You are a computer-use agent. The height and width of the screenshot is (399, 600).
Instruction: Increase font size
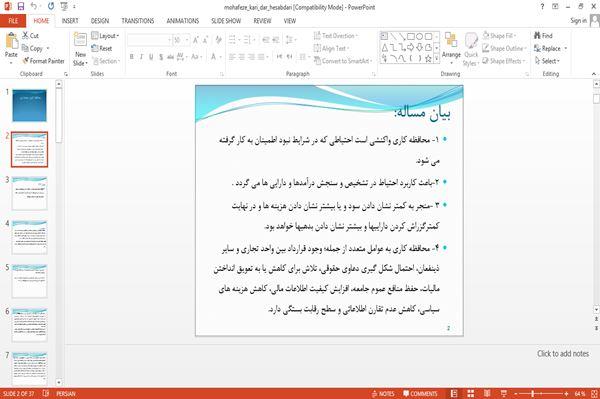(196, 40)
